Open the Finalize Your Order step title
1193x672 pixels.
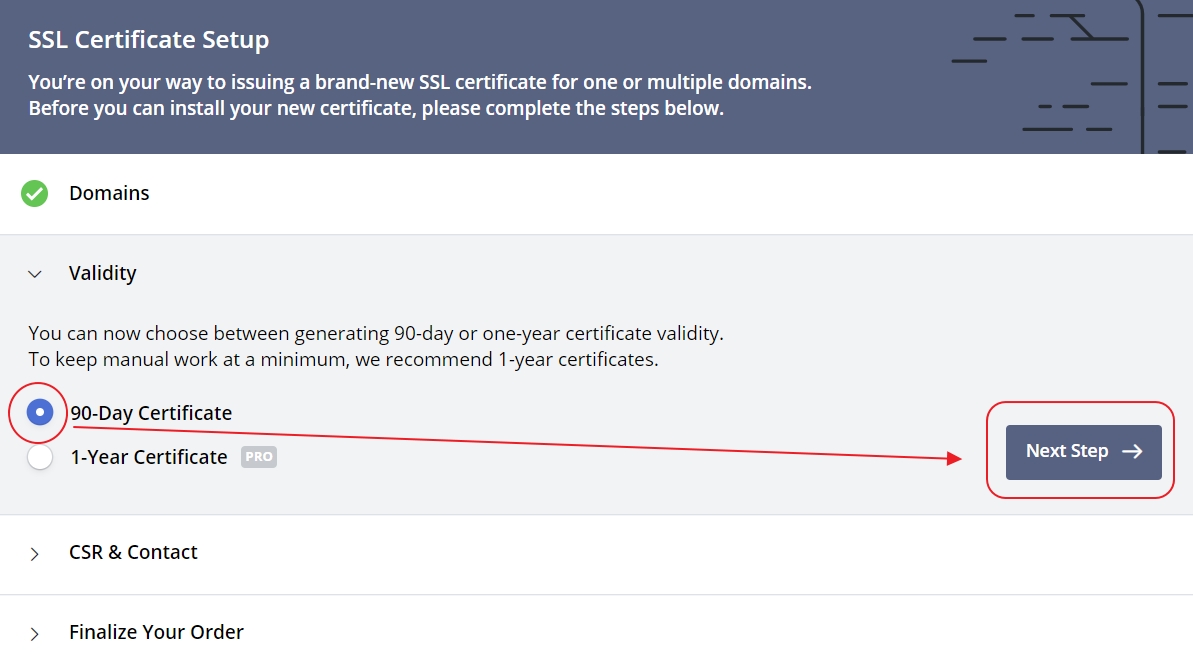coord(156,632)
